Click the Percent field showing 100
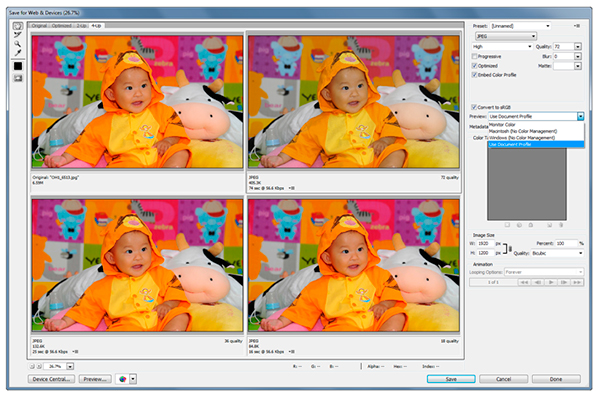The image size is (600, 398). click(x=566, y=243)
